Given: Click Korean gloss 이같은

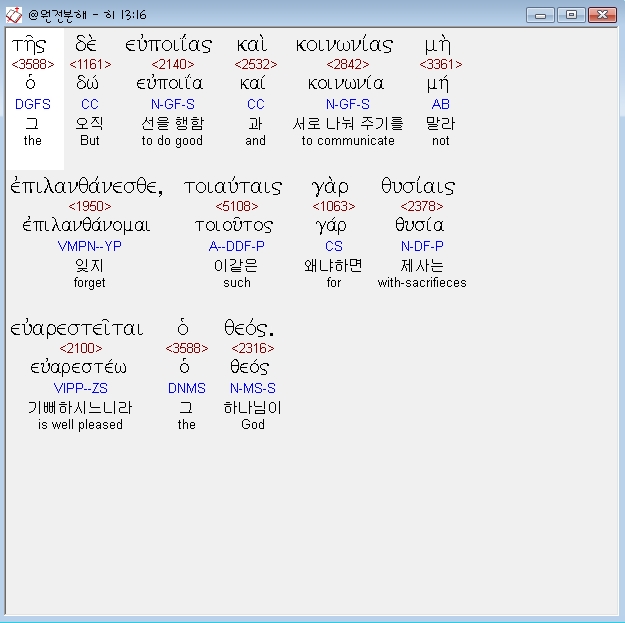Looking at the screenshot, I should [236, 265].
